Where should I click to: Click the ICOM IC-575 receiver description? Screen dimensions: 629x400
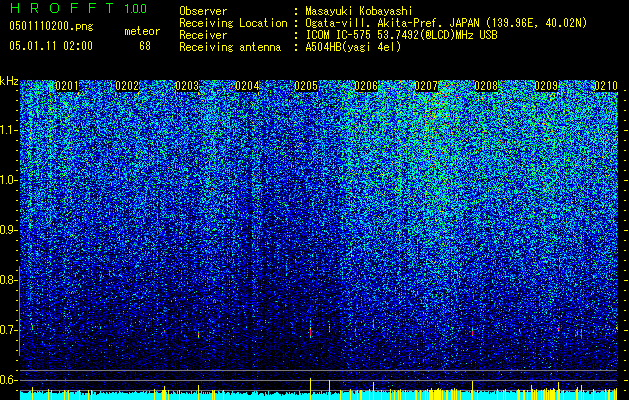click(x=401, y=35)
